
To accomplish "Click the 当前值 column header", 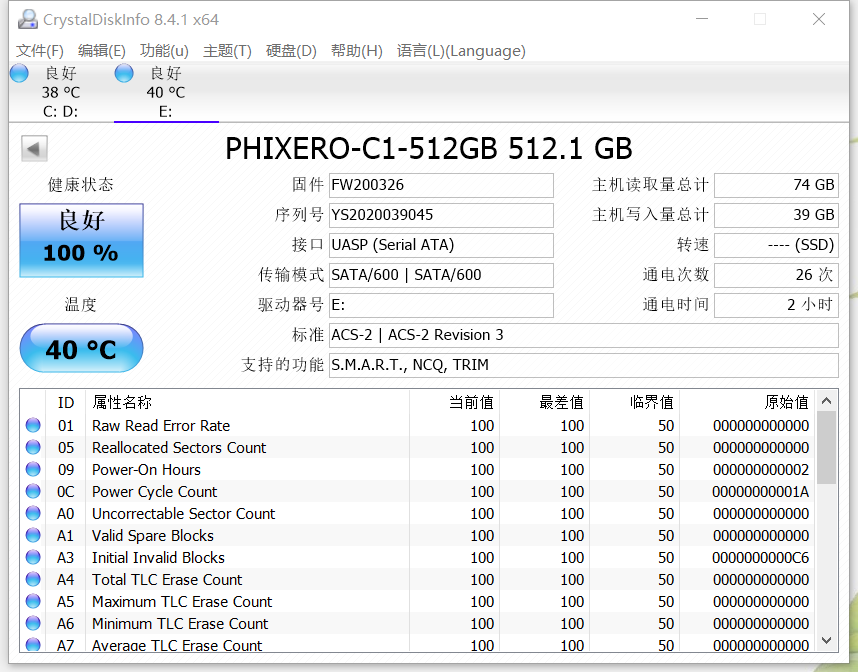I will click(x=454, y=402).
